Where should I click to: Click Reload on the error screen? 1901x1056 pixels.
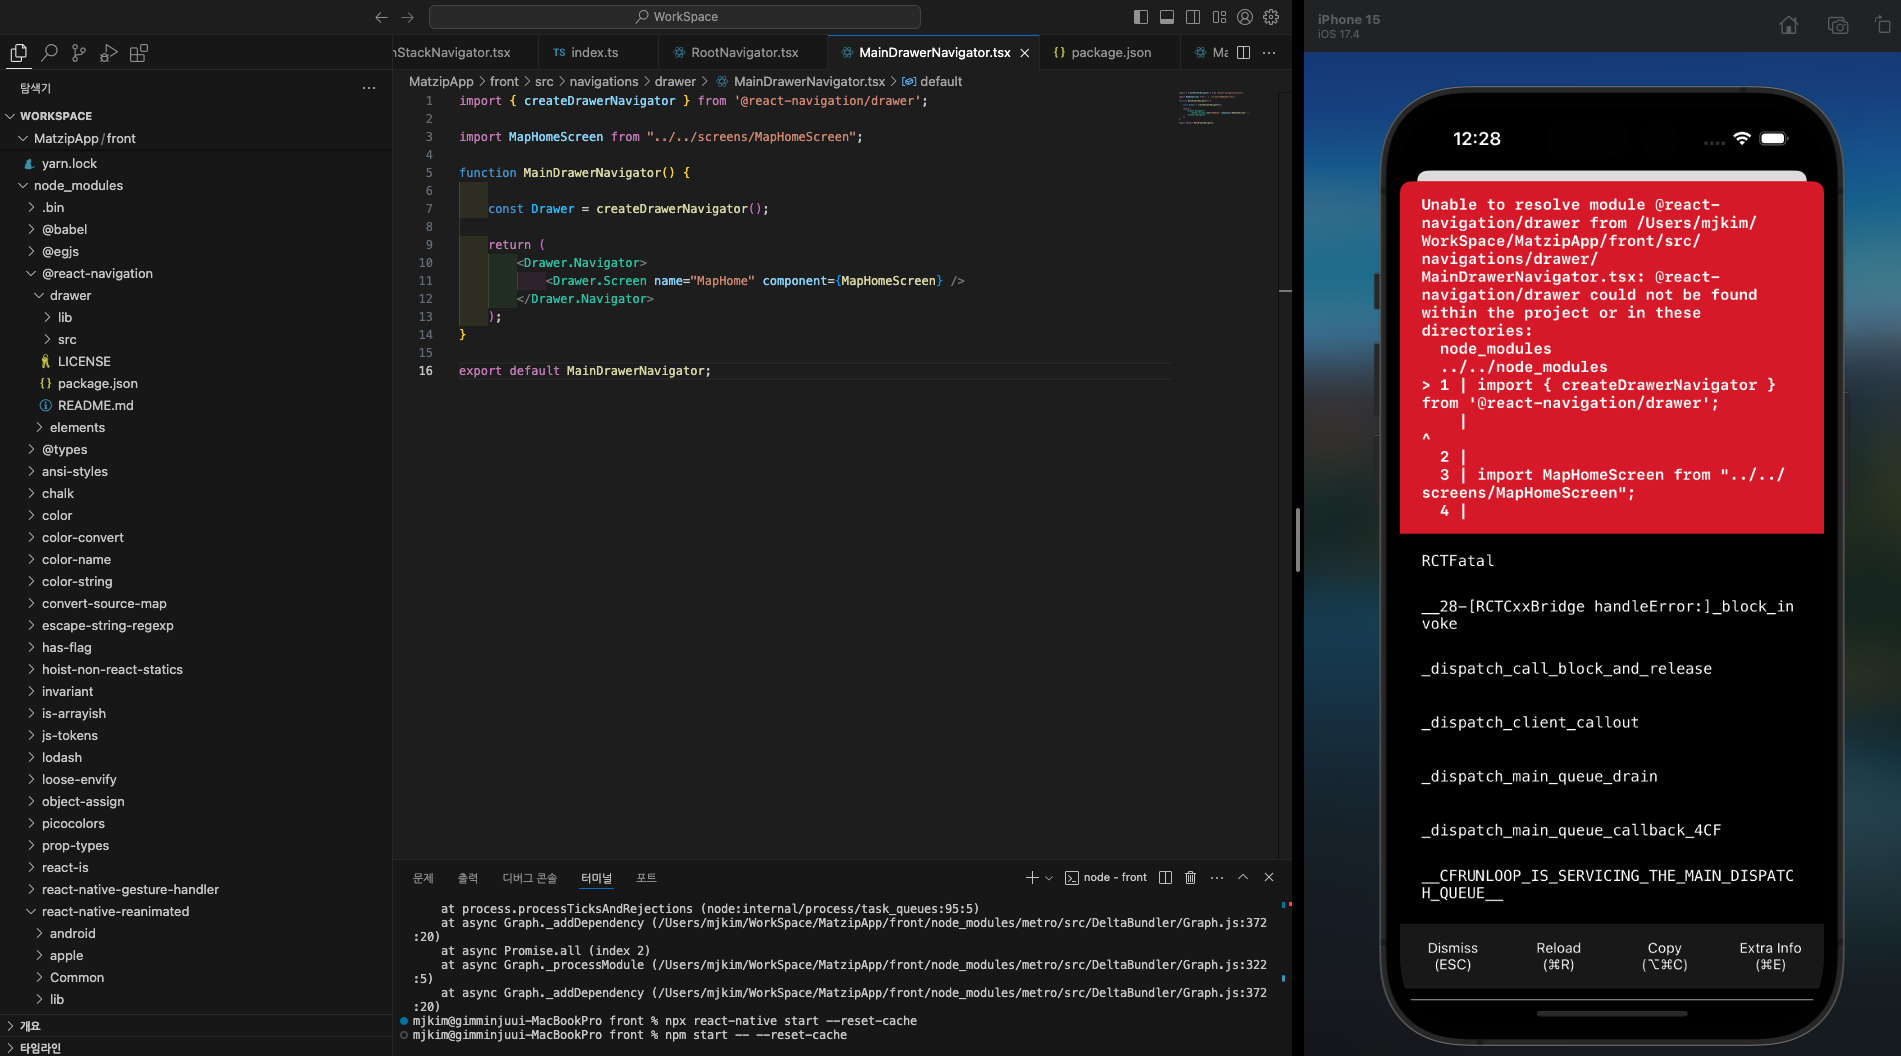pyautogui.click(x=1558, y=956)
